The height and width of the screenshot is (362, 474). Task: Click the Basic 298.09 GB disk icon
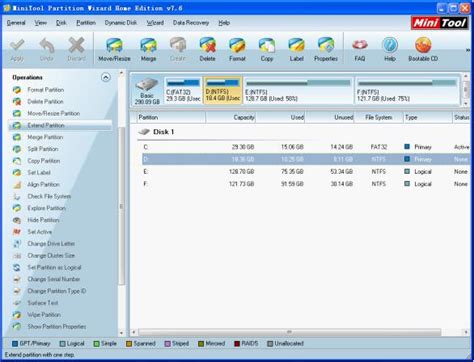pos(147,91)
